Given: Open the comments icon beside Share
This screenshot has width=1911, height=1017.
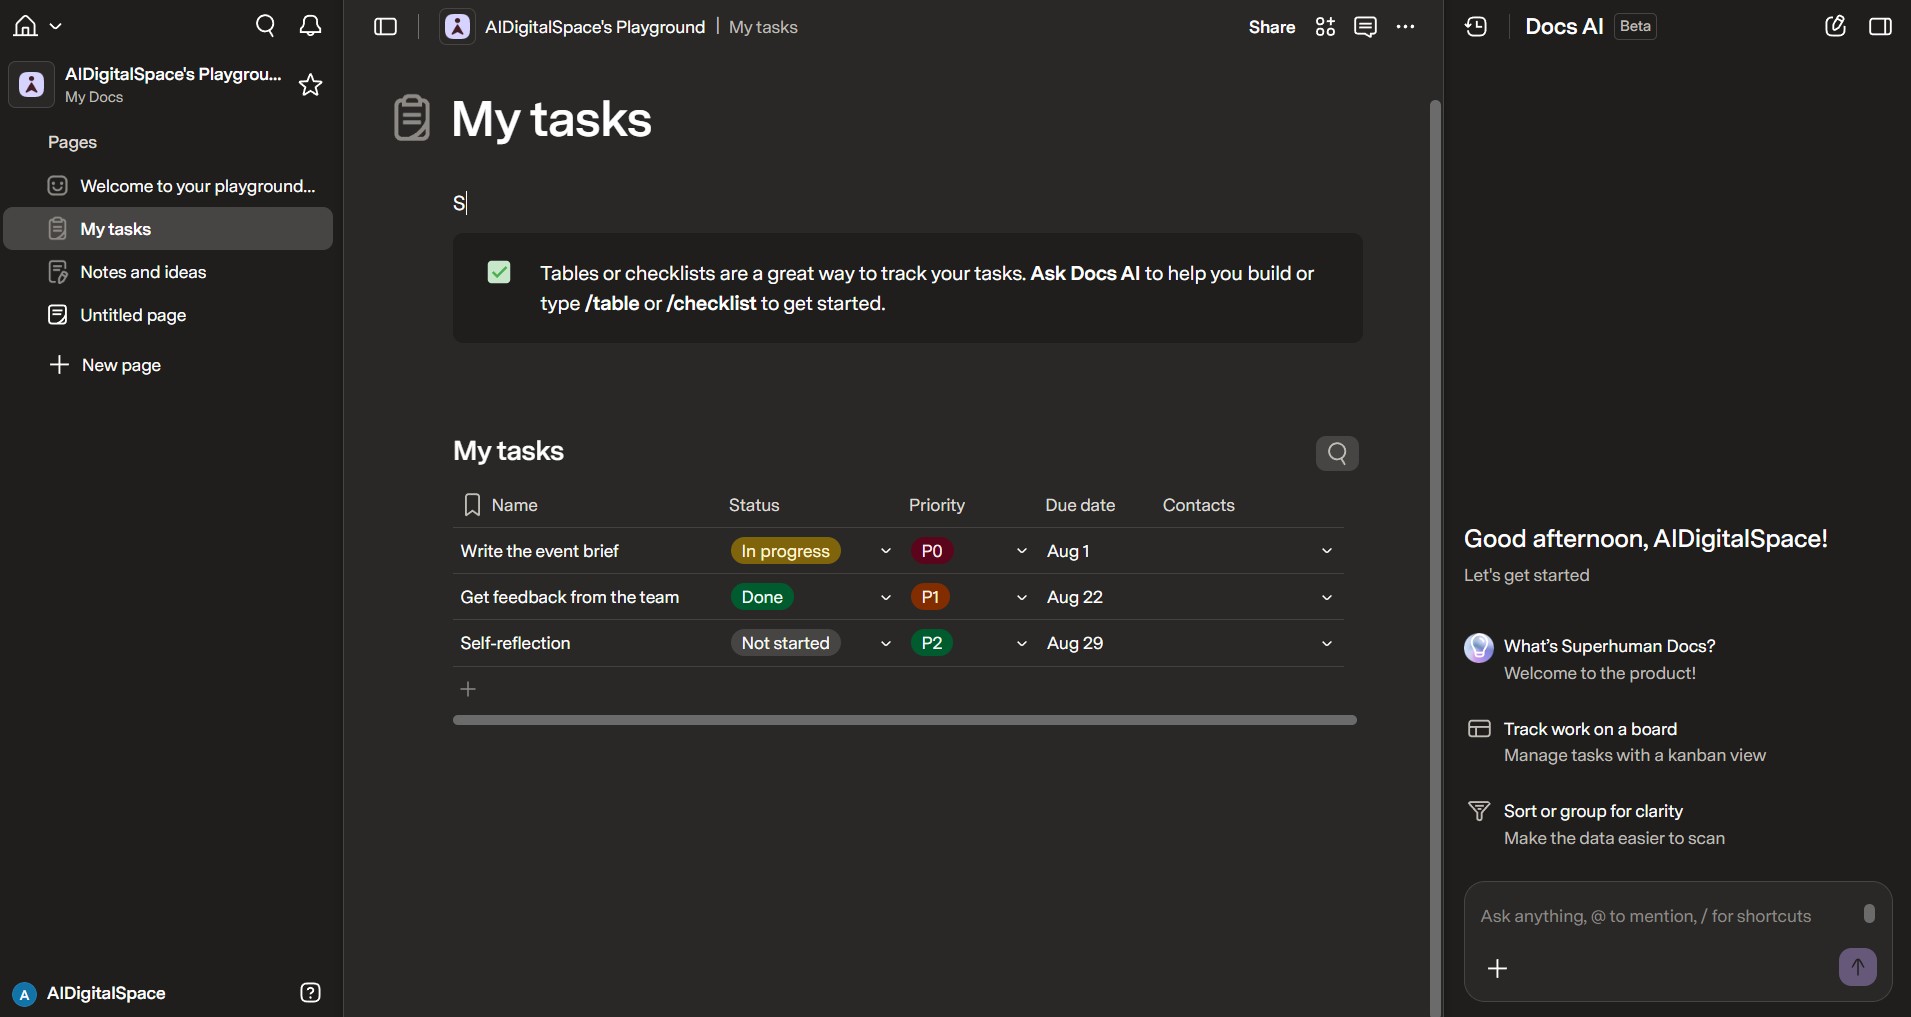Looking at the screenshot, I should (1365, 27).
